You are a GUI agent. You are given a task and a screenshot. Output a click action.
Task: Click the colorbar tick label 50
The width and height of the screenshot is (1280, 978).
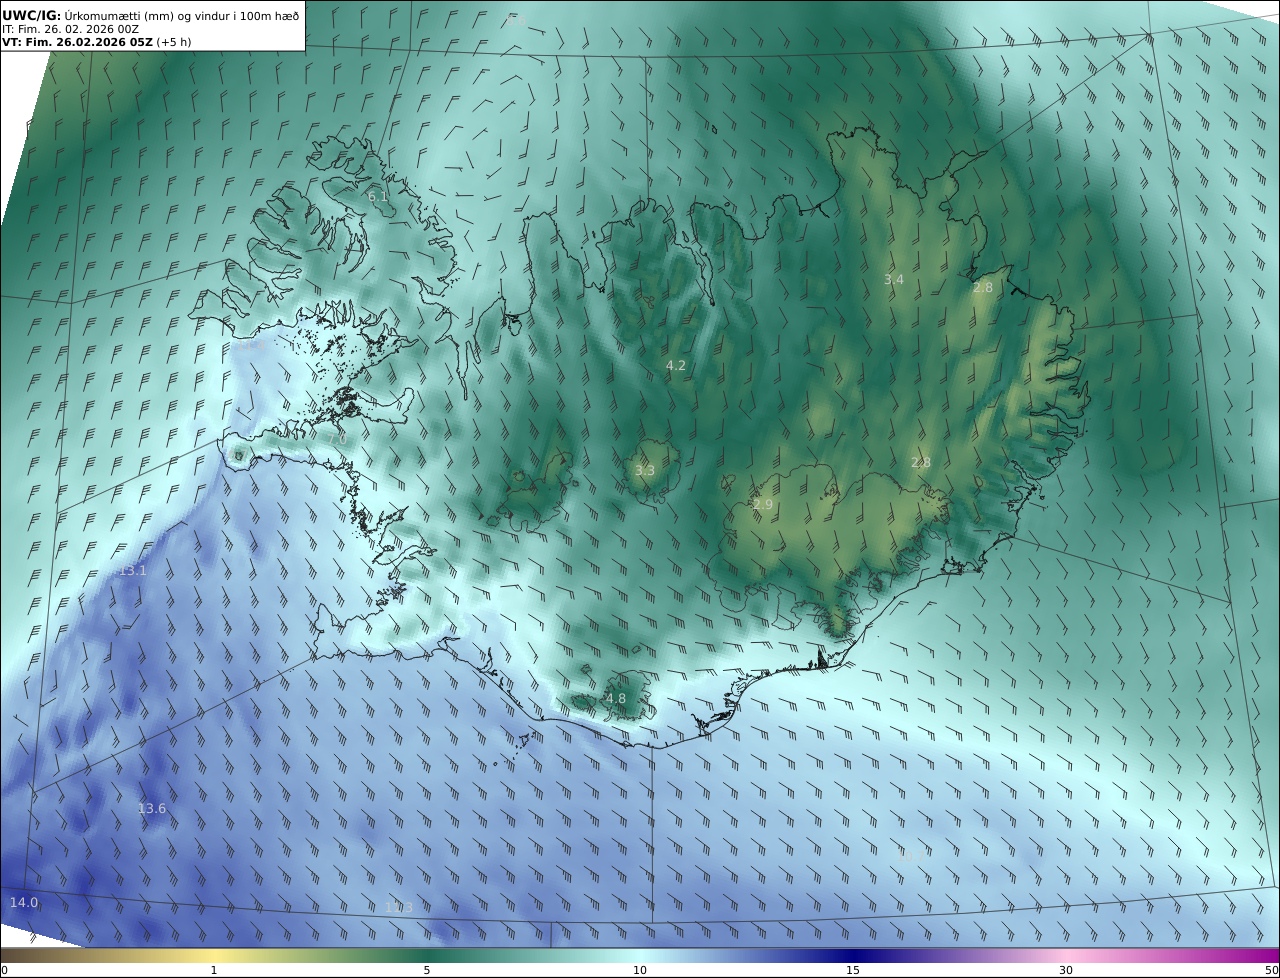(x=1272, y=970)
